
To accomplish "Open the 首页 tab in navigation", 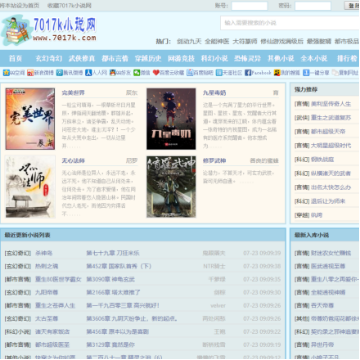I will pos(15,58).
